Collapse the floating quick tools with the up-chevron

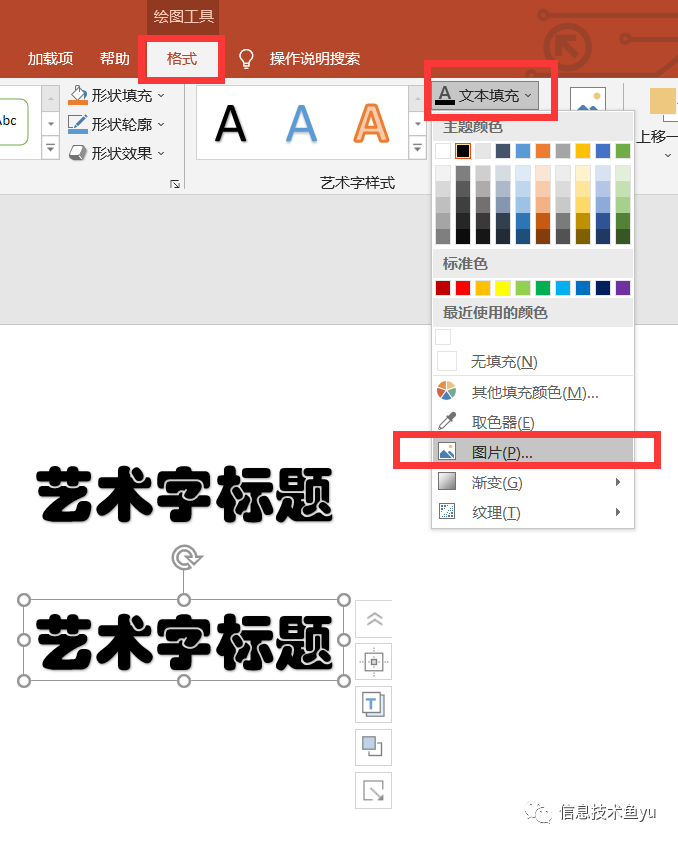[x=374, y=619]
